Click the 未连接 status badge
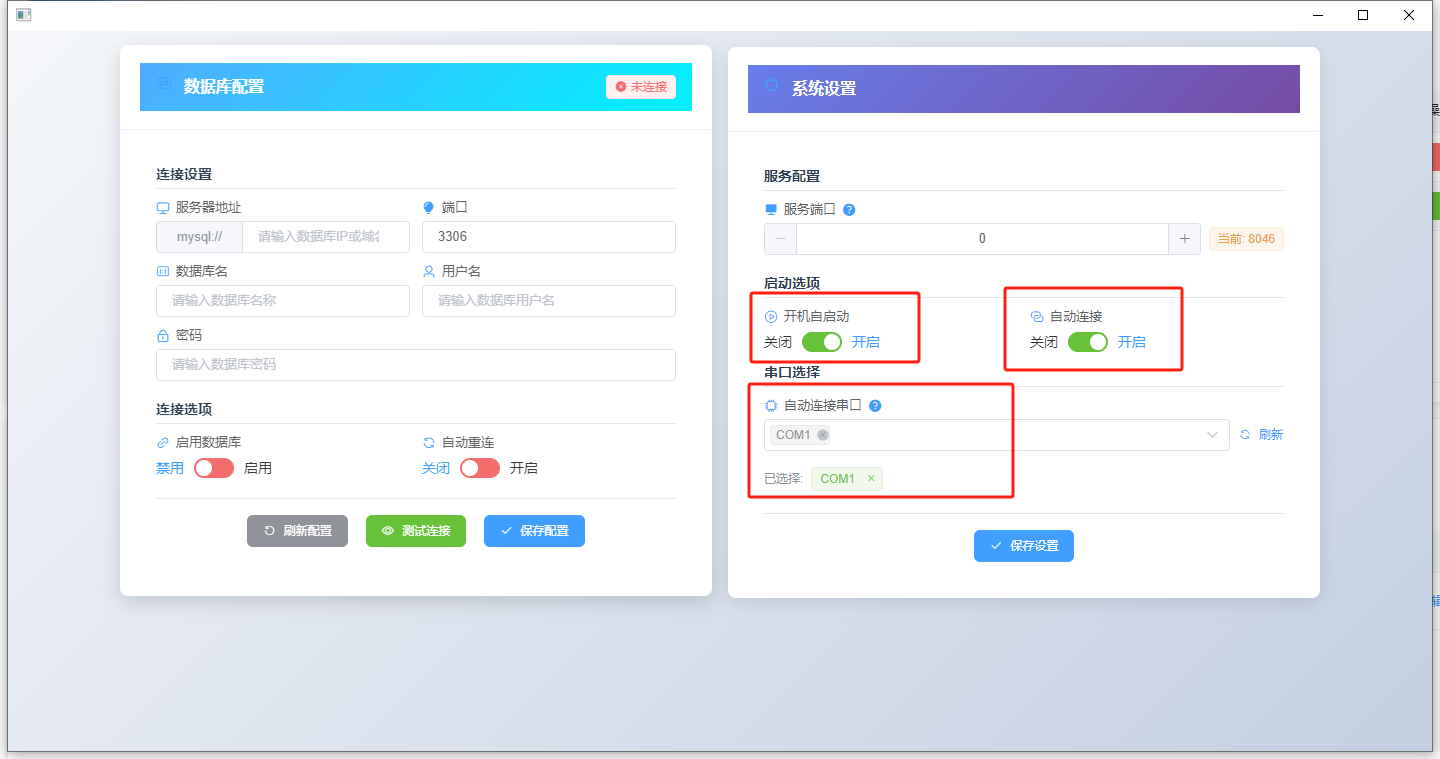Image resolution: width=1440 pixels, height=759 pixels. tap(641, 87)
